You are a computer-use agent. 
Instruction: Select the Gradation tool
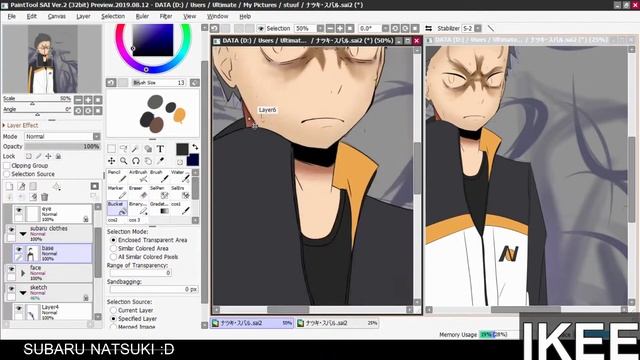tap(159, 208)
